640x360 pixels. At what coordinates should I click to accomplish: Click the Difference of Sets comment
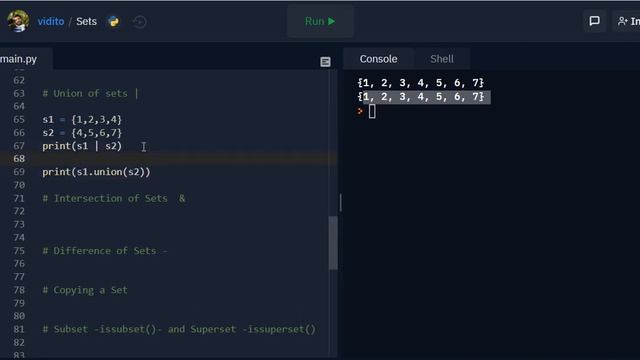(x=105, y=251)
